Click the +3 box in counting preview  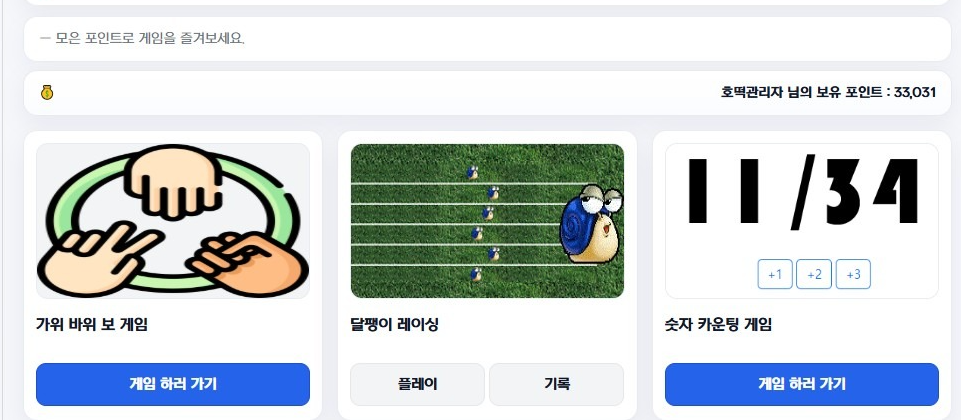(853, 274)
